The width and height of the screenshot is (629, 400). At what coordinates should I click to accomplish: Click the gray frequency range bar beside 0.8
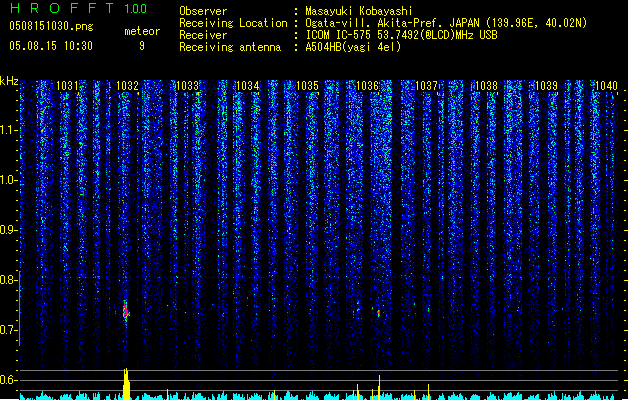20,308
